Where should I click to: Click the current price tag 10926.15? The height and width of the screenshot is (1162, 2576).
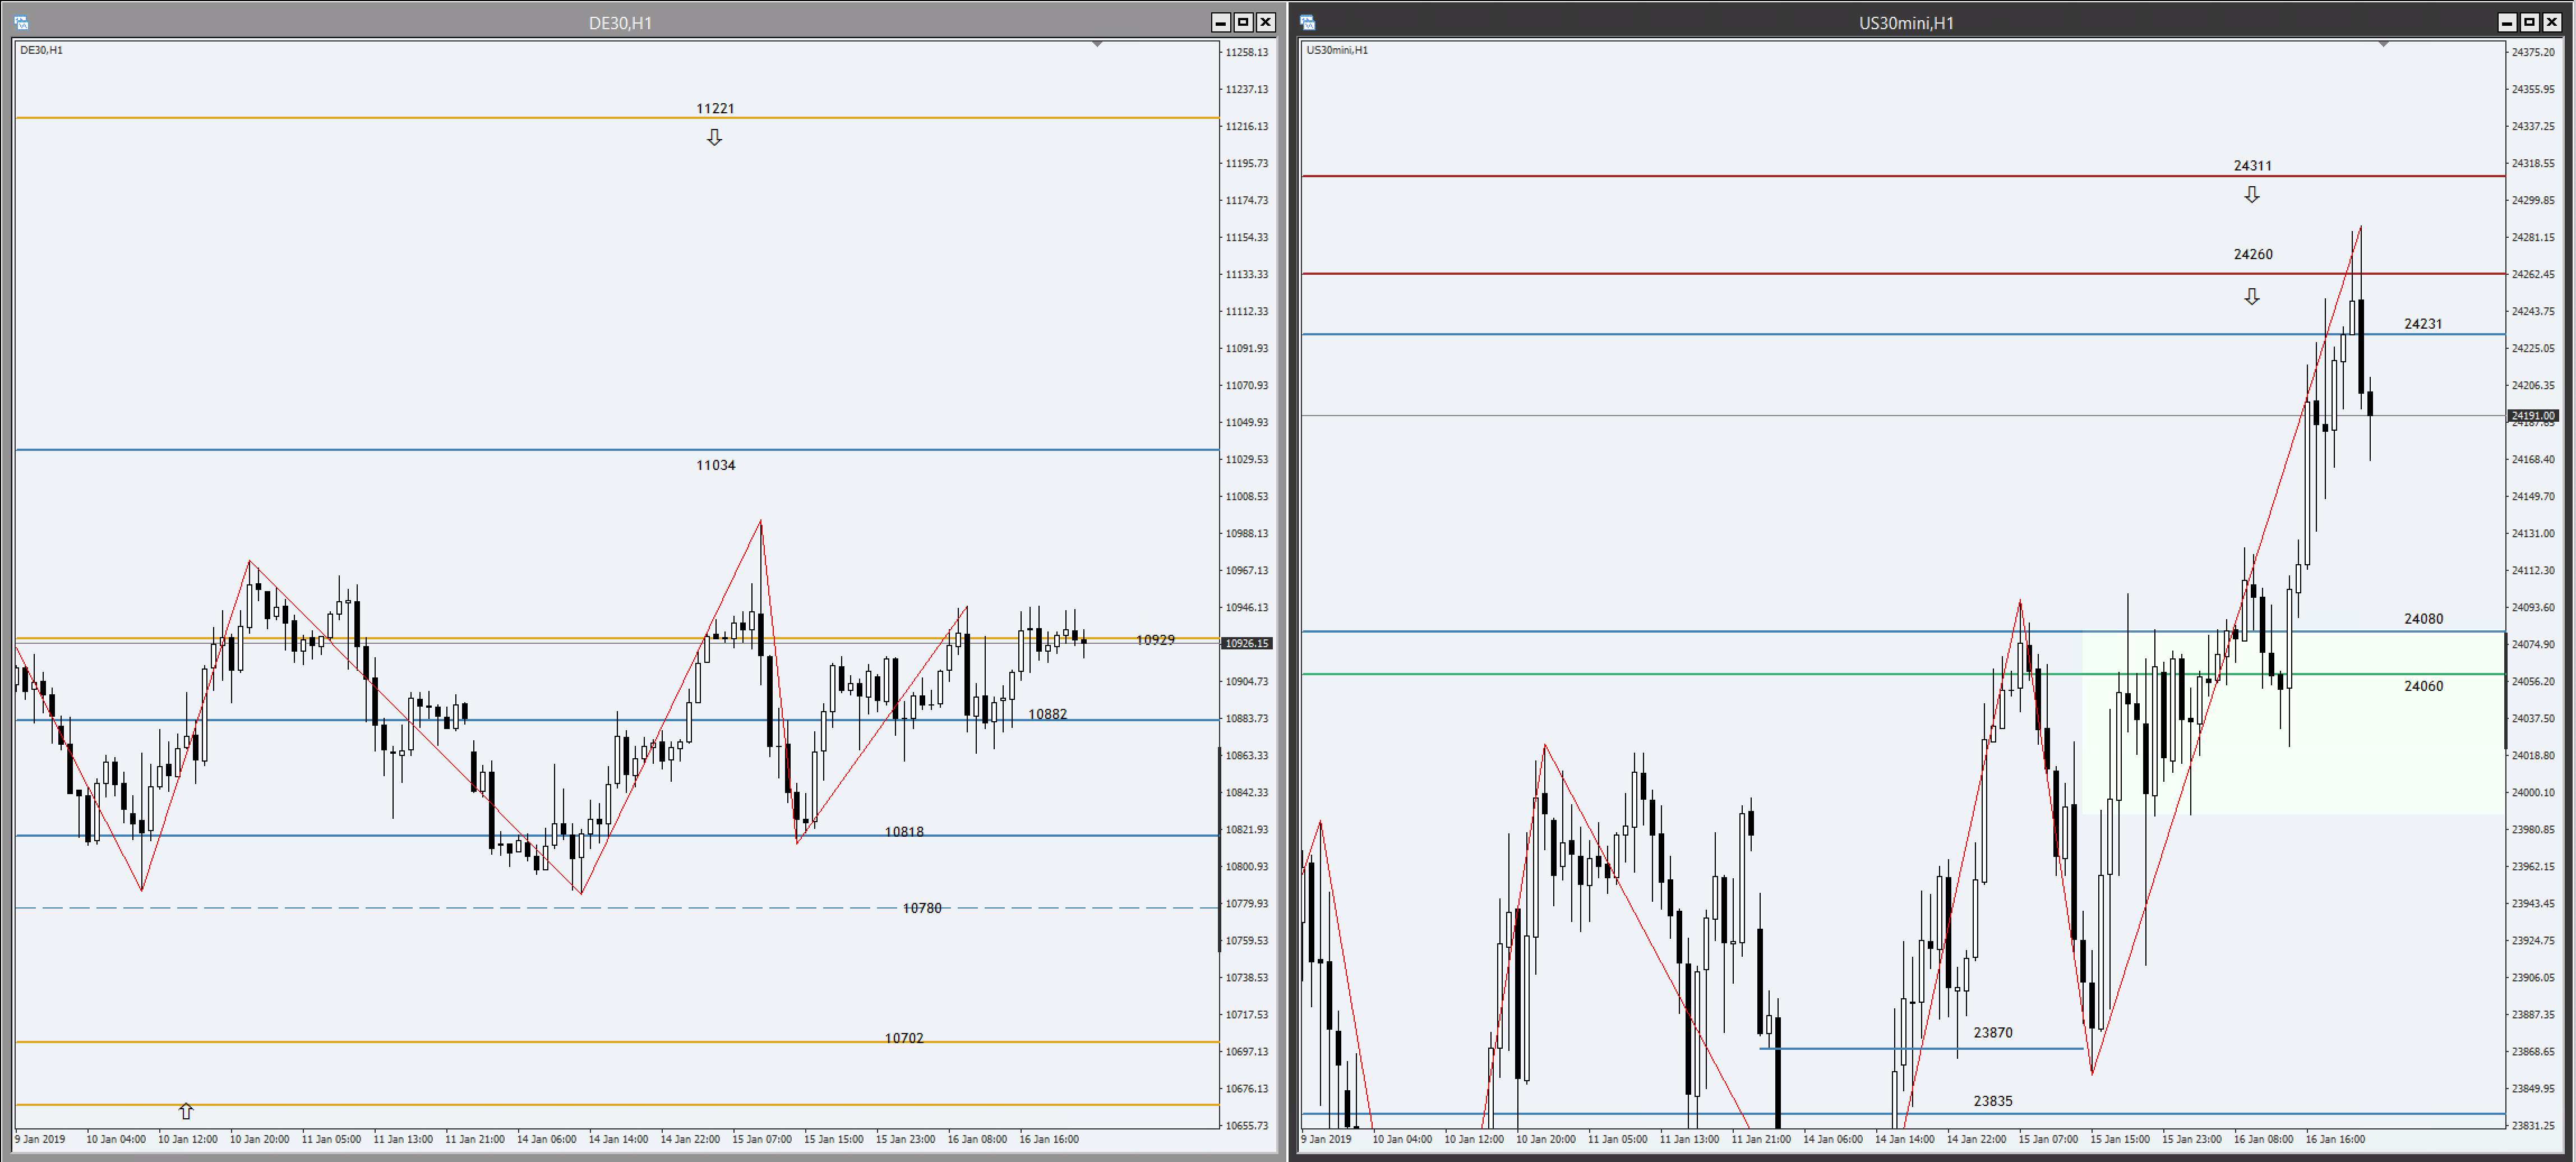tap(1247, 643)
